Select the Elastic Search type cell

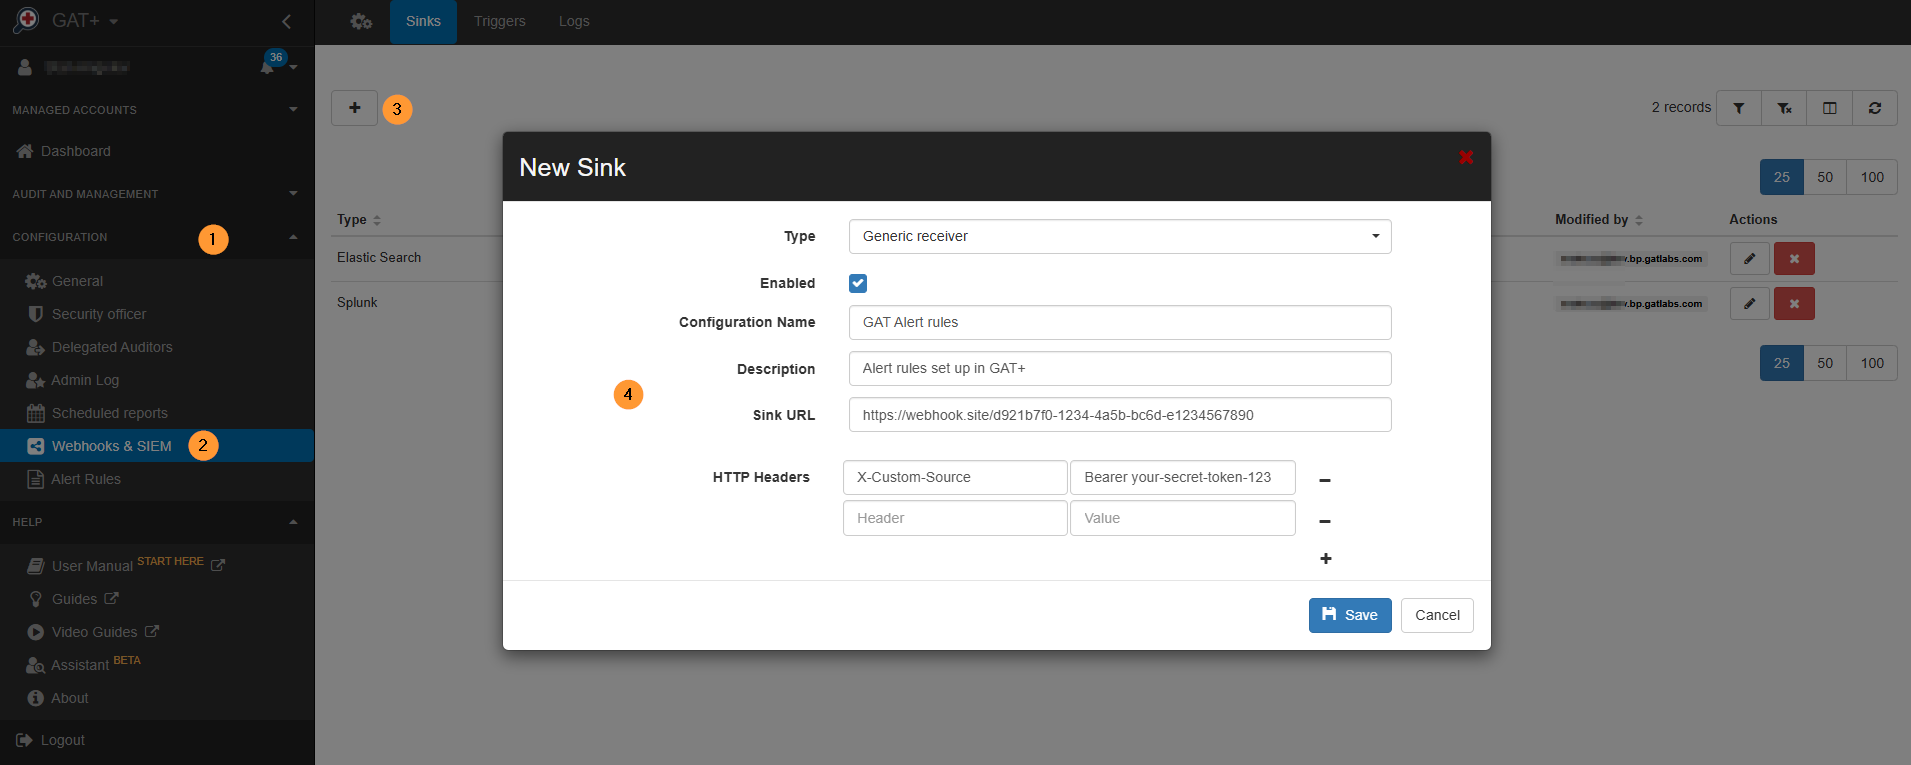point(379,257)
